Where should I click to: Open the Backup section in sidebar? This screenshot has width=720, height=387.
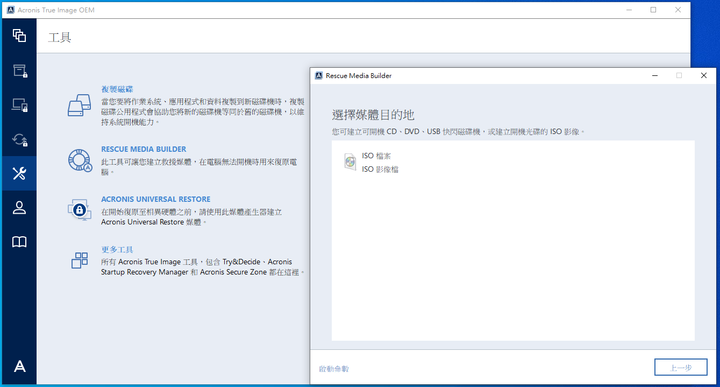coord(19,35)
